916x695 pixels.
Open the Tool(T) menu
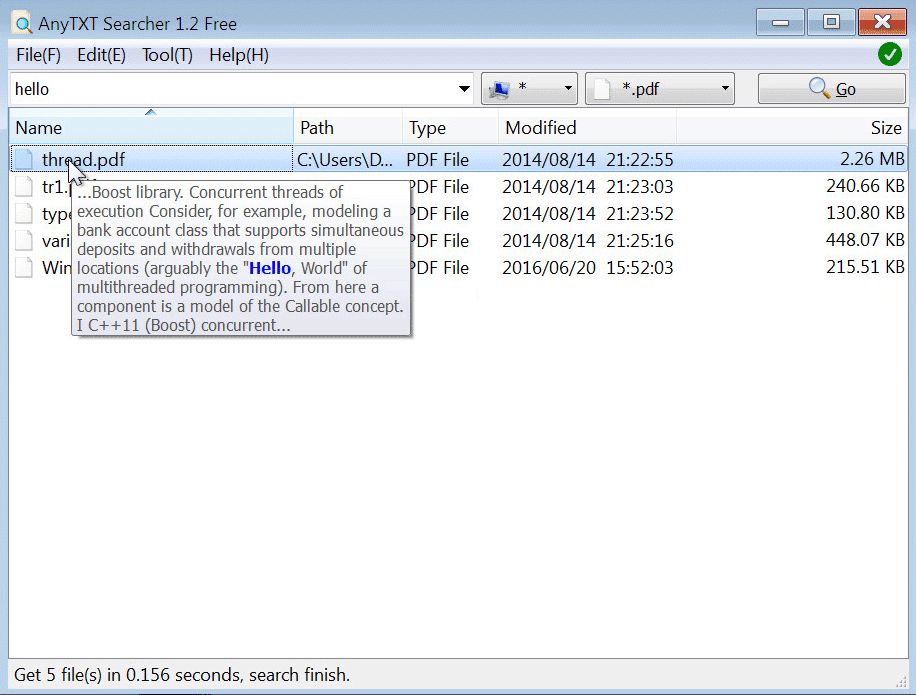(168, 55)
